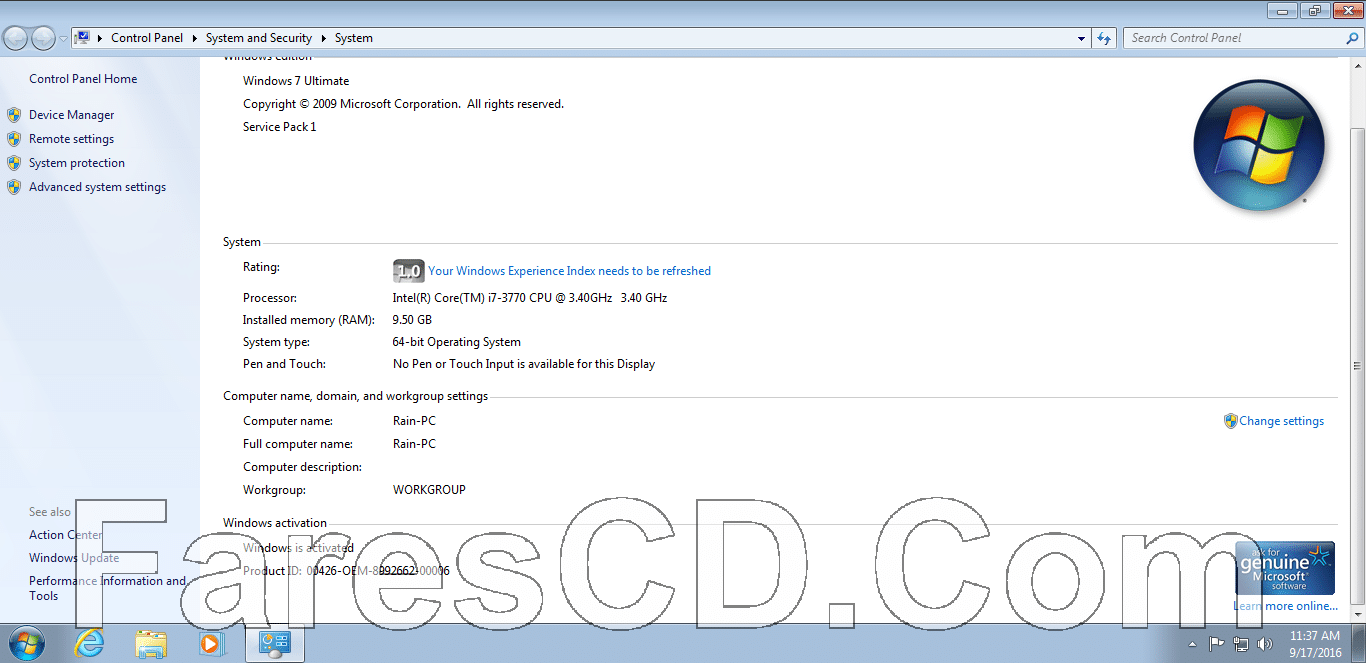Click the Remote settings shield icon

(14, 139)
